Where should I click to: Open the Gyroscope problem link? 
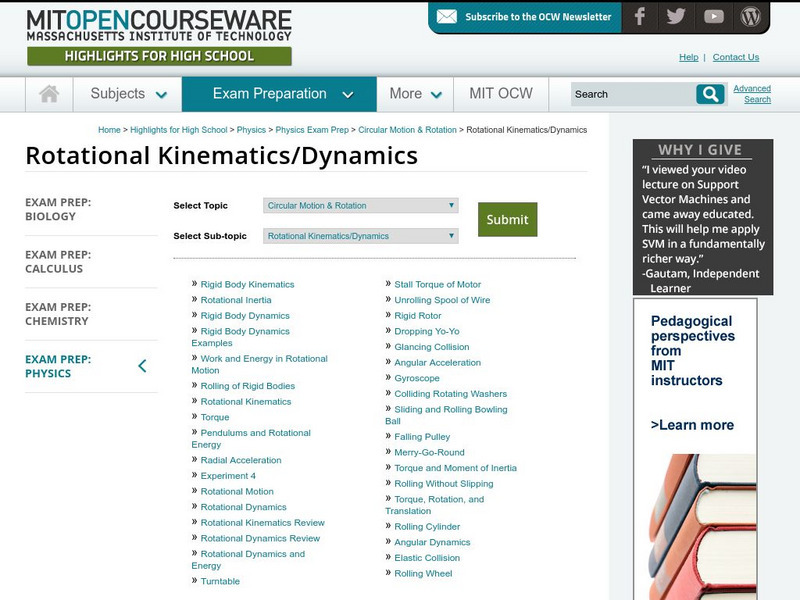[x=417, y=378]
